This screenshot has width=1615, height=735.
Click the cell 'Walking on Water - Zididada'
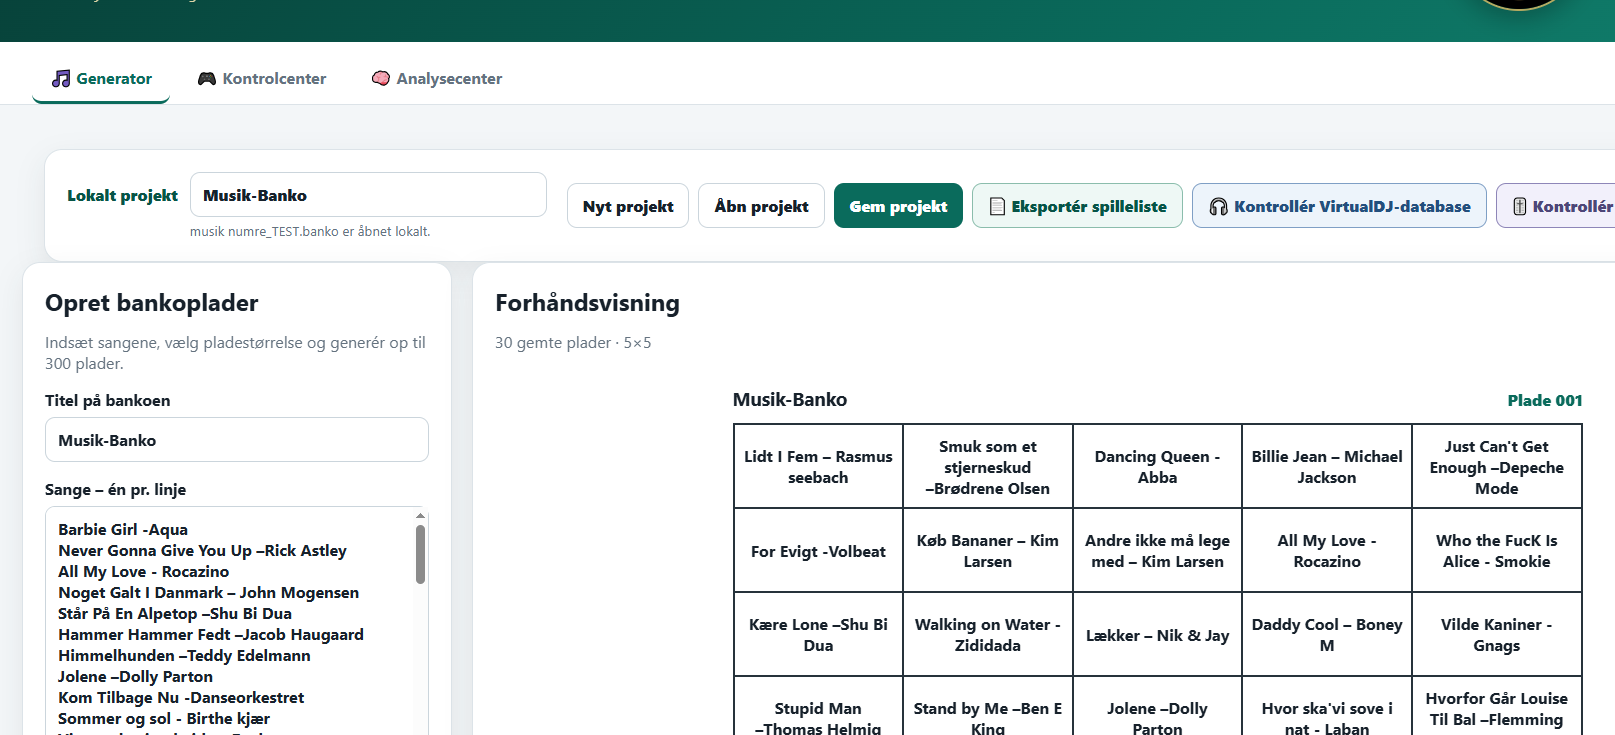point(988,635)
